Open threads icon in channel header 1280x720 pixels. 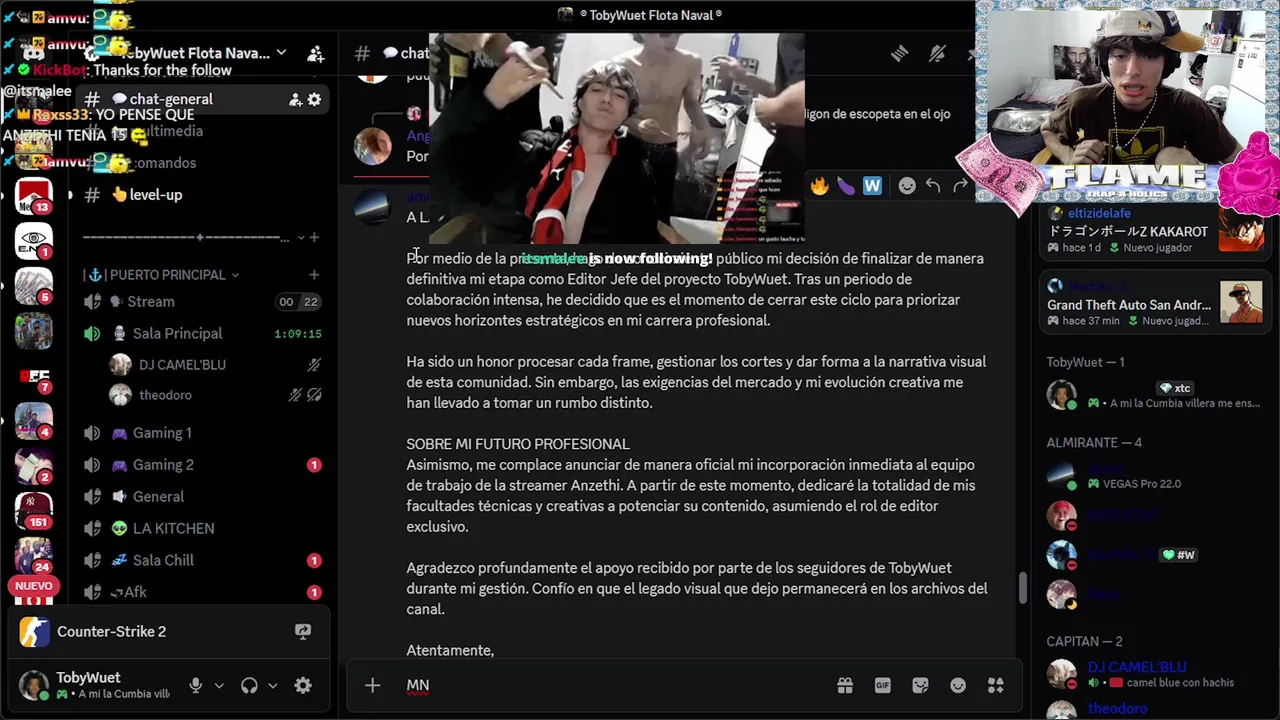tap(899, 53)
